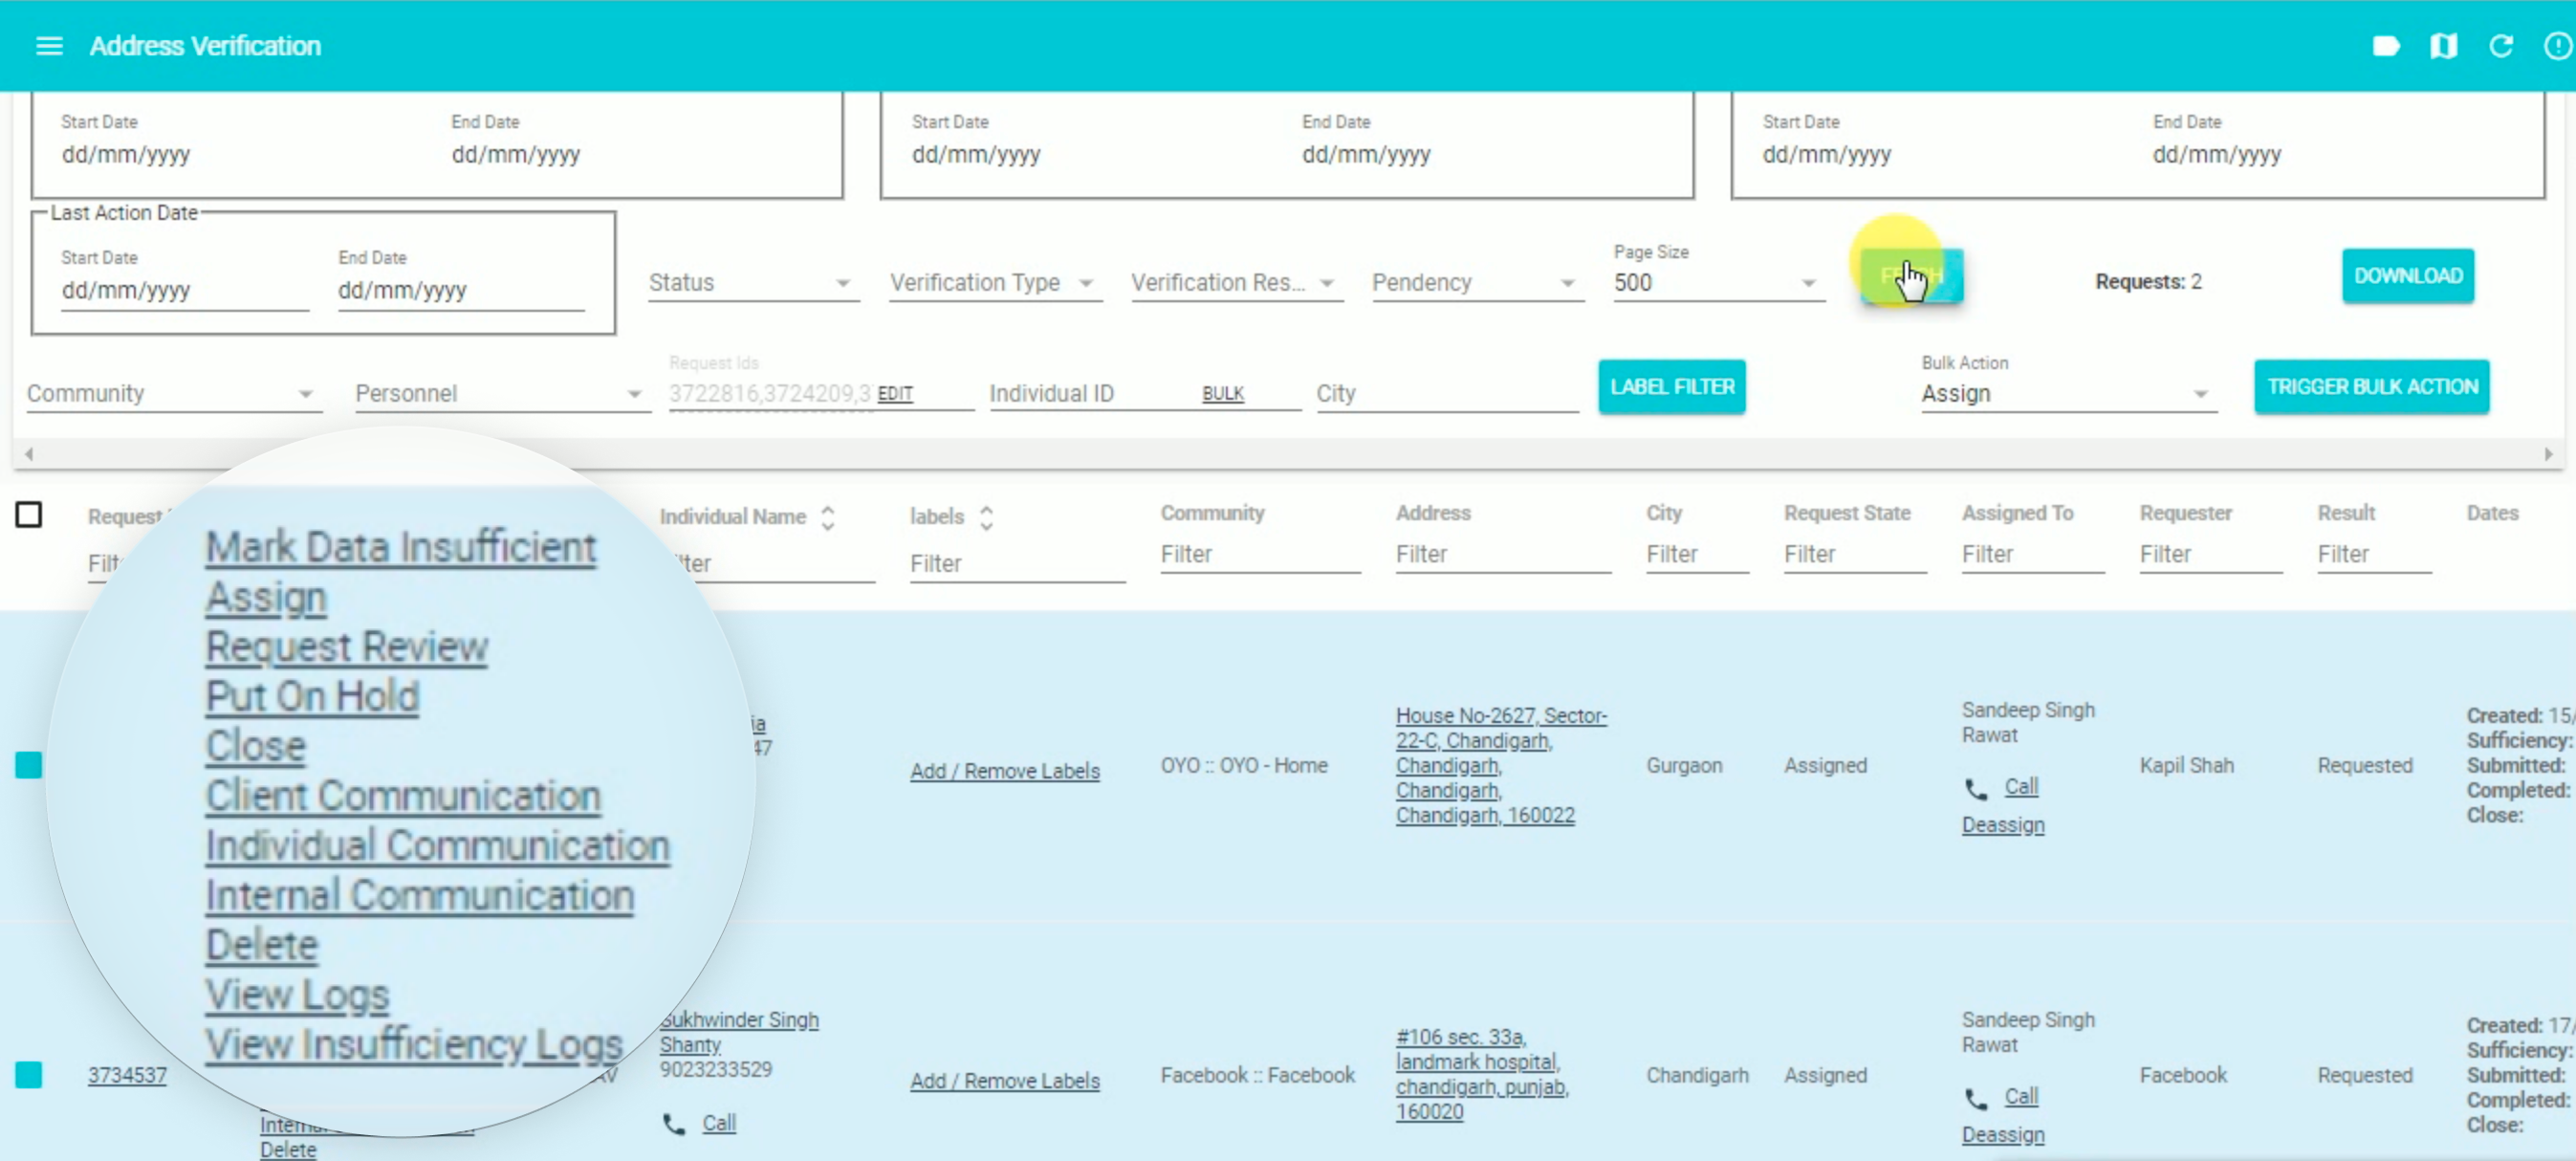This screenshot has height=1161, width=2576.
Task: Click the phone icon under number 9023233529
Action: pos(674,1125)
